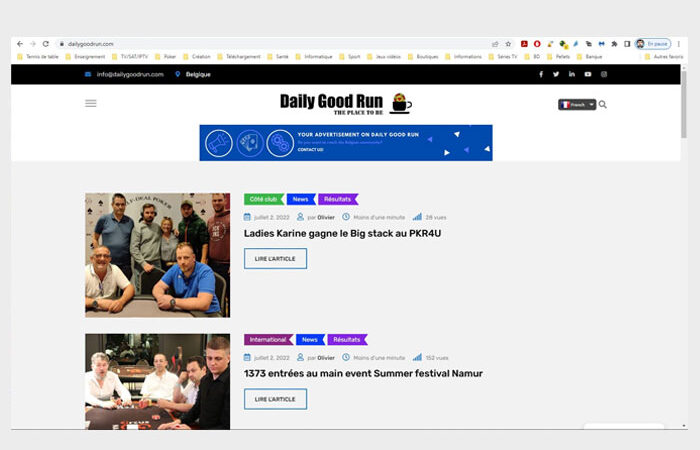Click the red Opera-style extension icon
700x450 pixels.
coord(537,44)
